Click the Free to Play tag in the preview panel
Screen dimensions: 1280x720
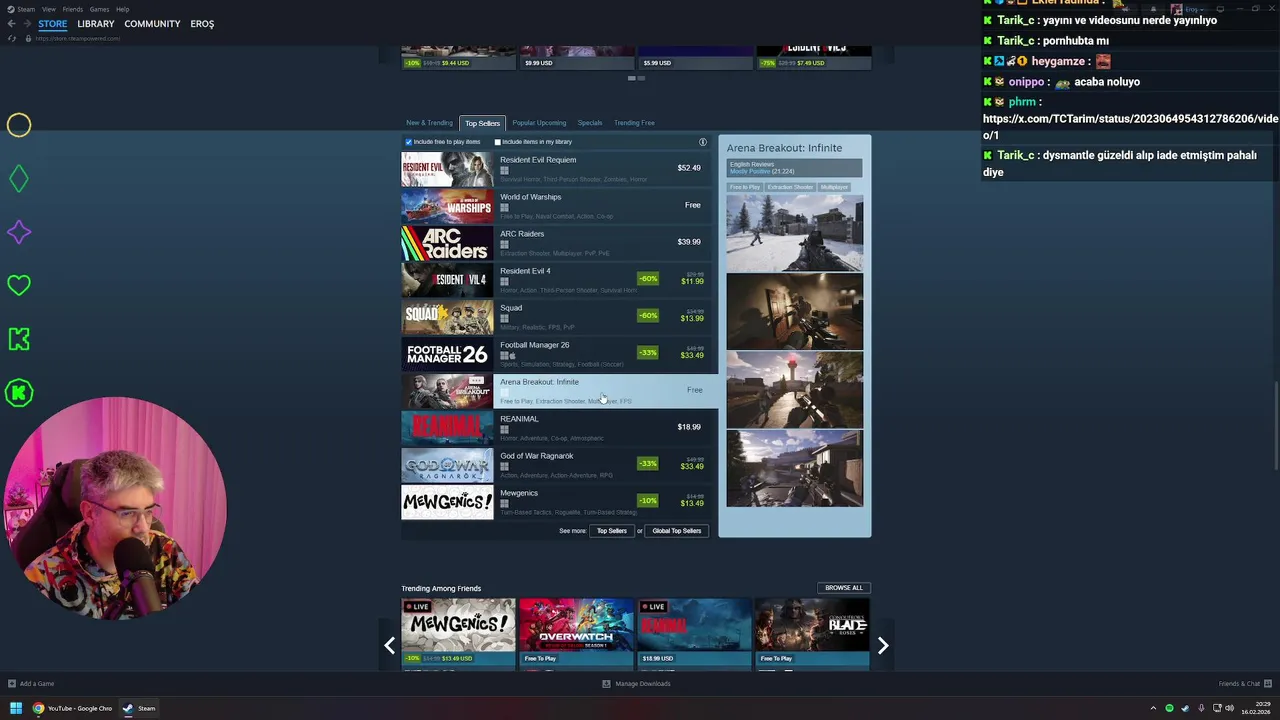(x=745, y=187)
